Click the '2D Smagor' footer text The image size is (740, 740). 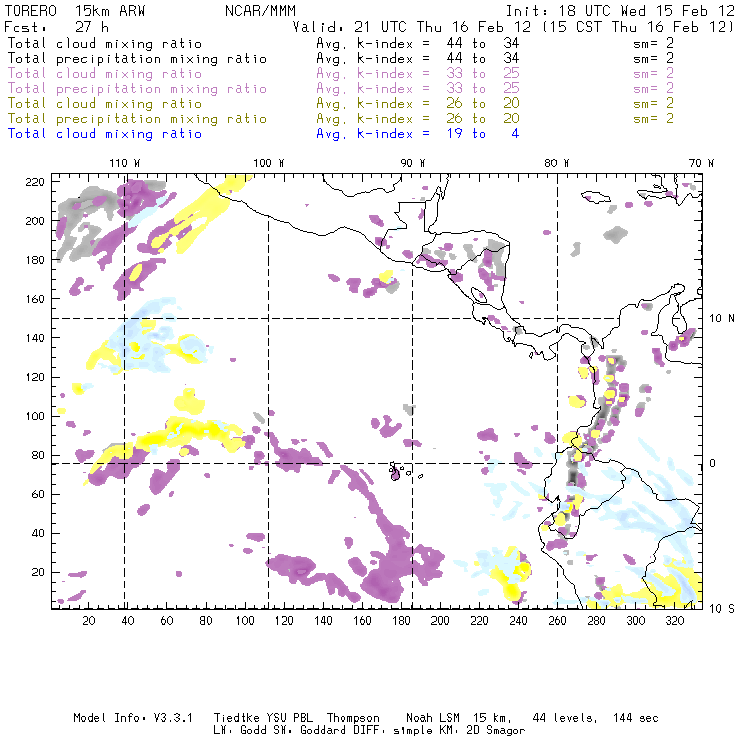496,731
